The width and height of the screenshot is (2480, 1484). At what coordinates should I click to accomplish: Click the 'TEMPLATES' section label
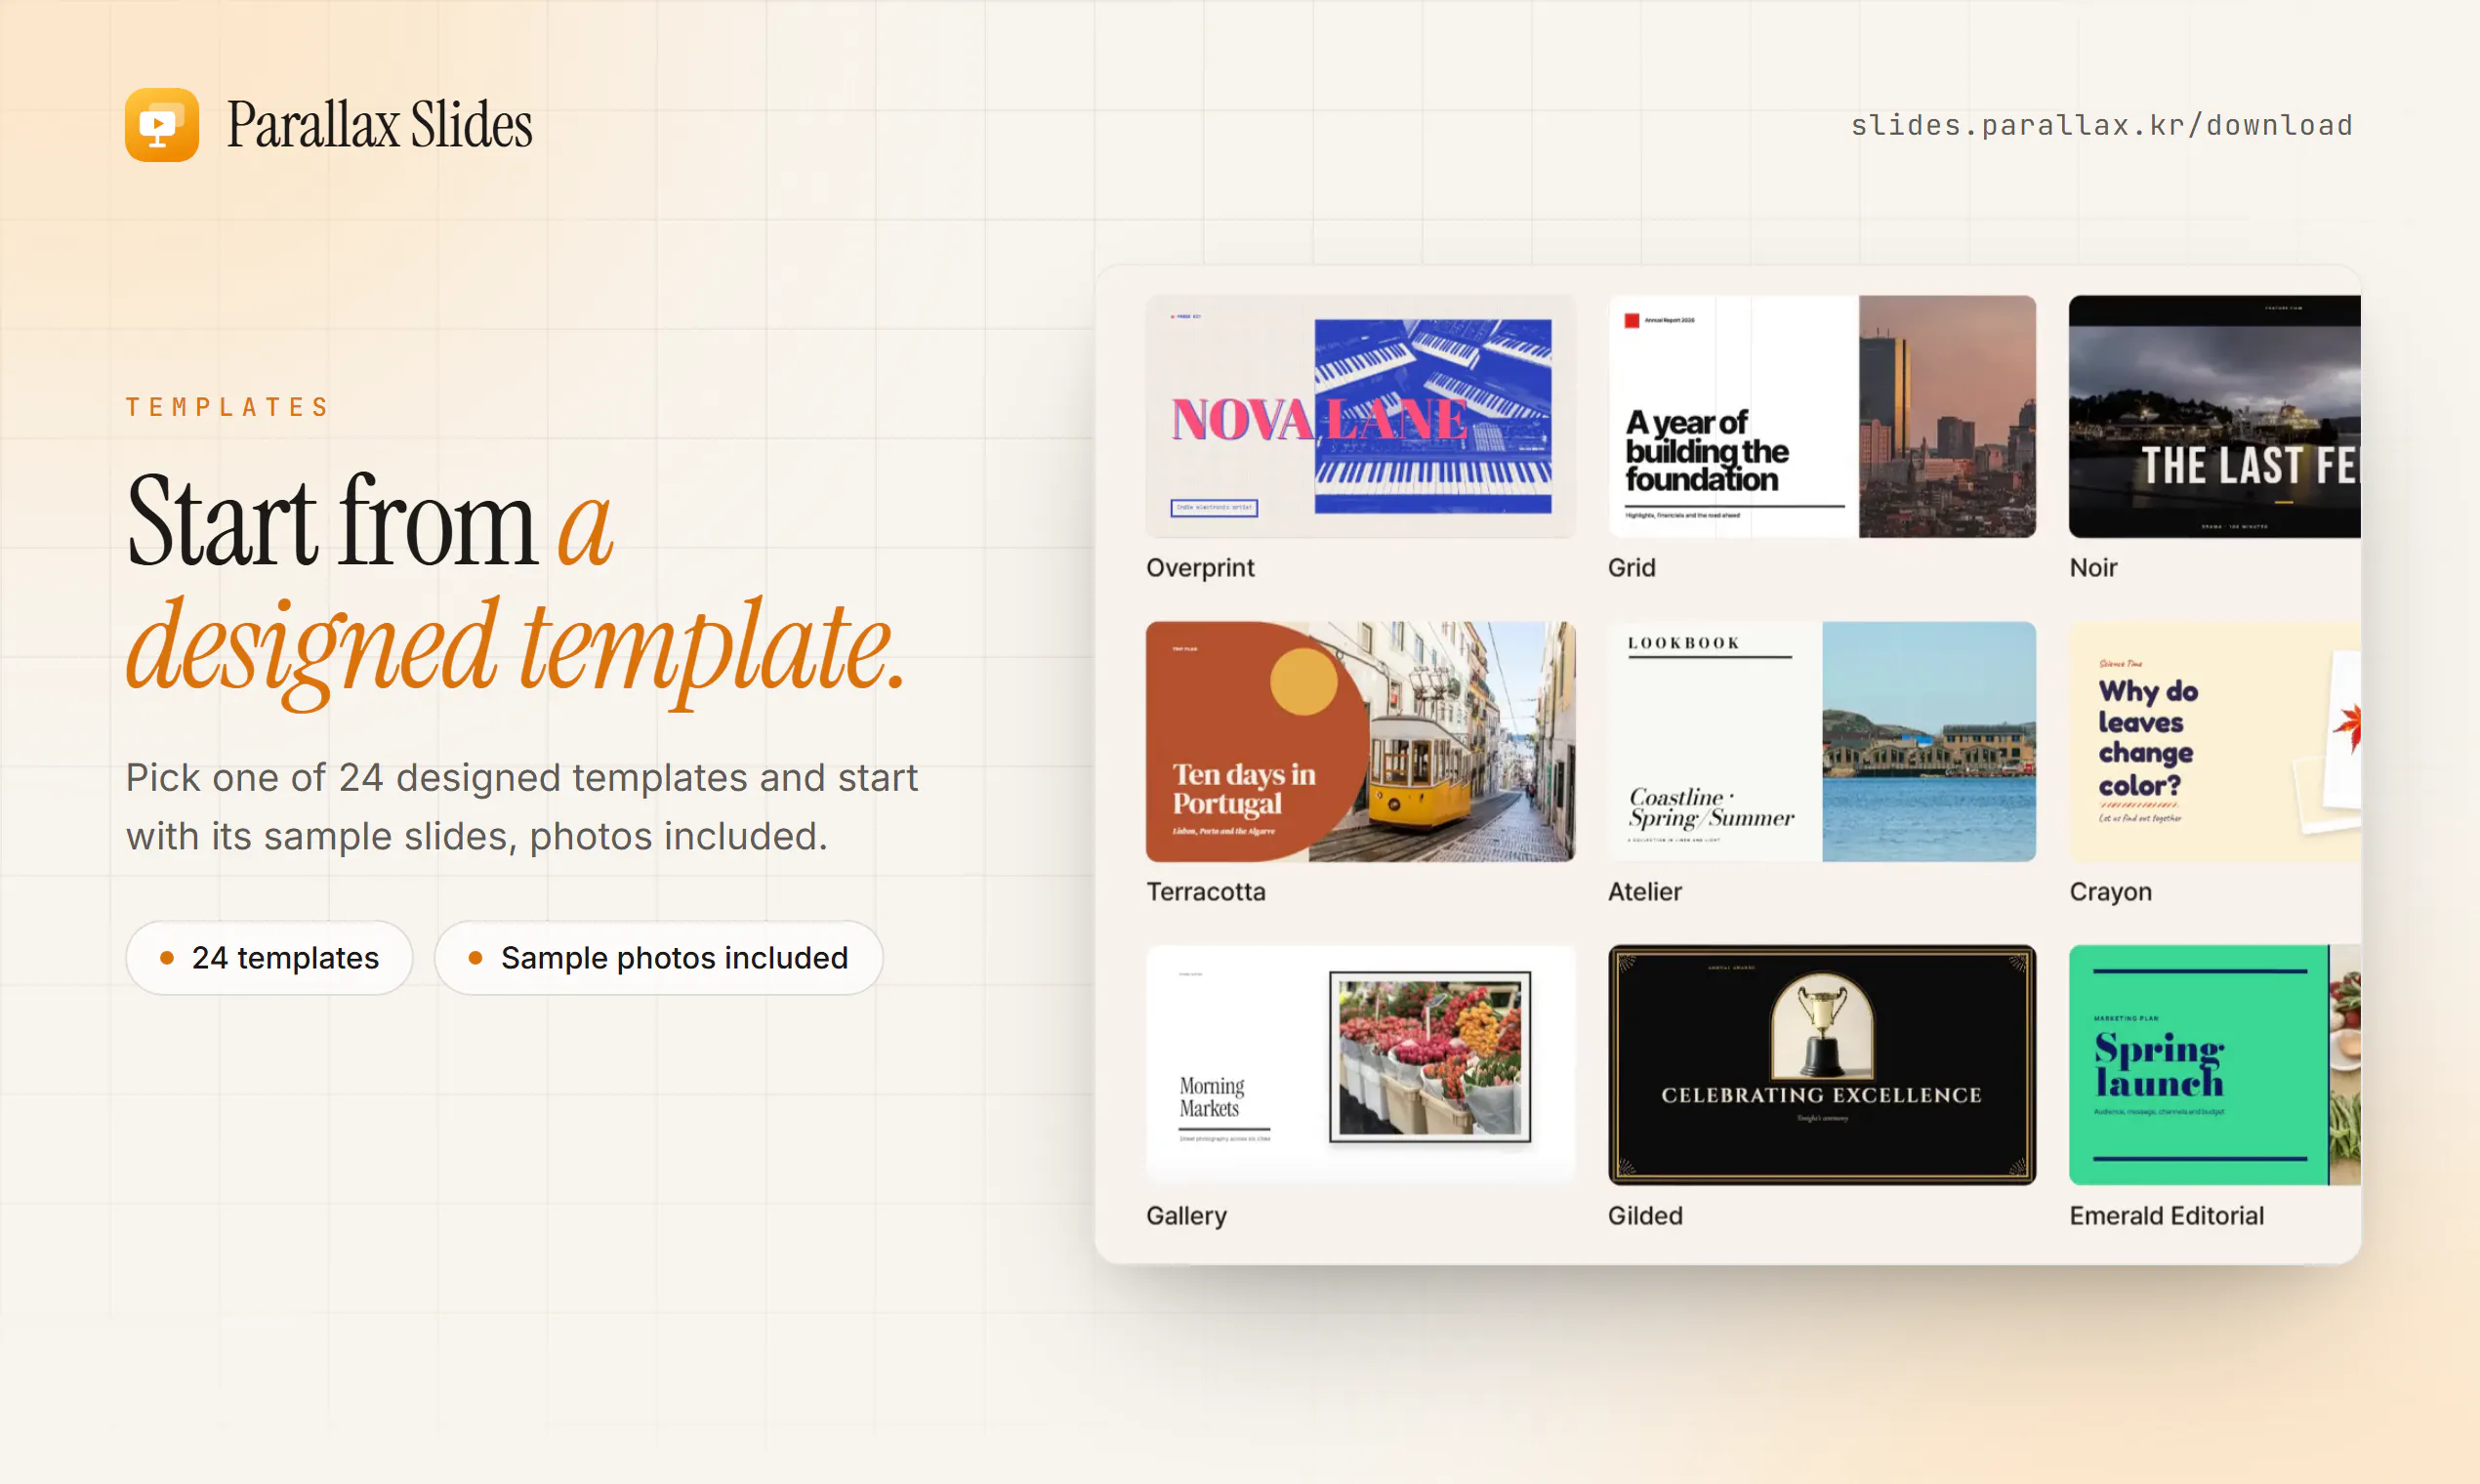click(227, 407)
